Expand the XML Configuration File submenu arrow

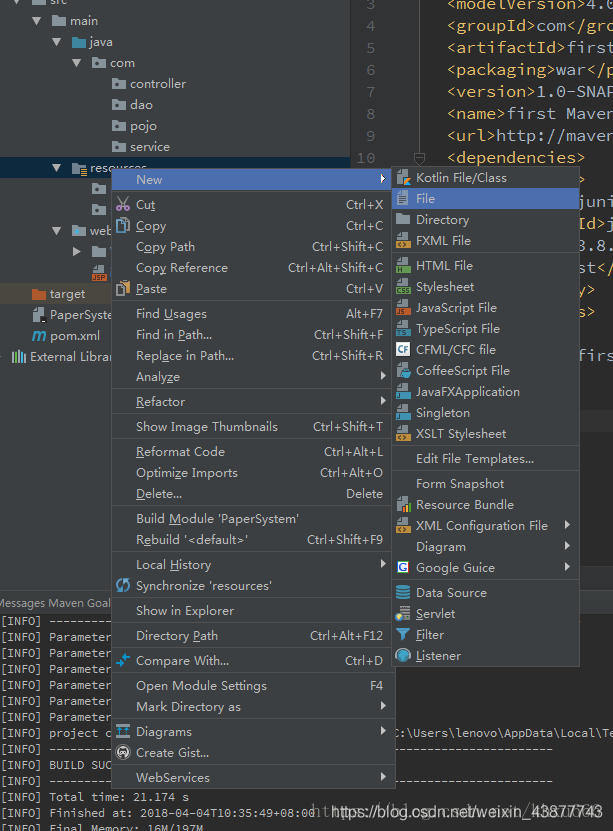click(x=567, y=526)
